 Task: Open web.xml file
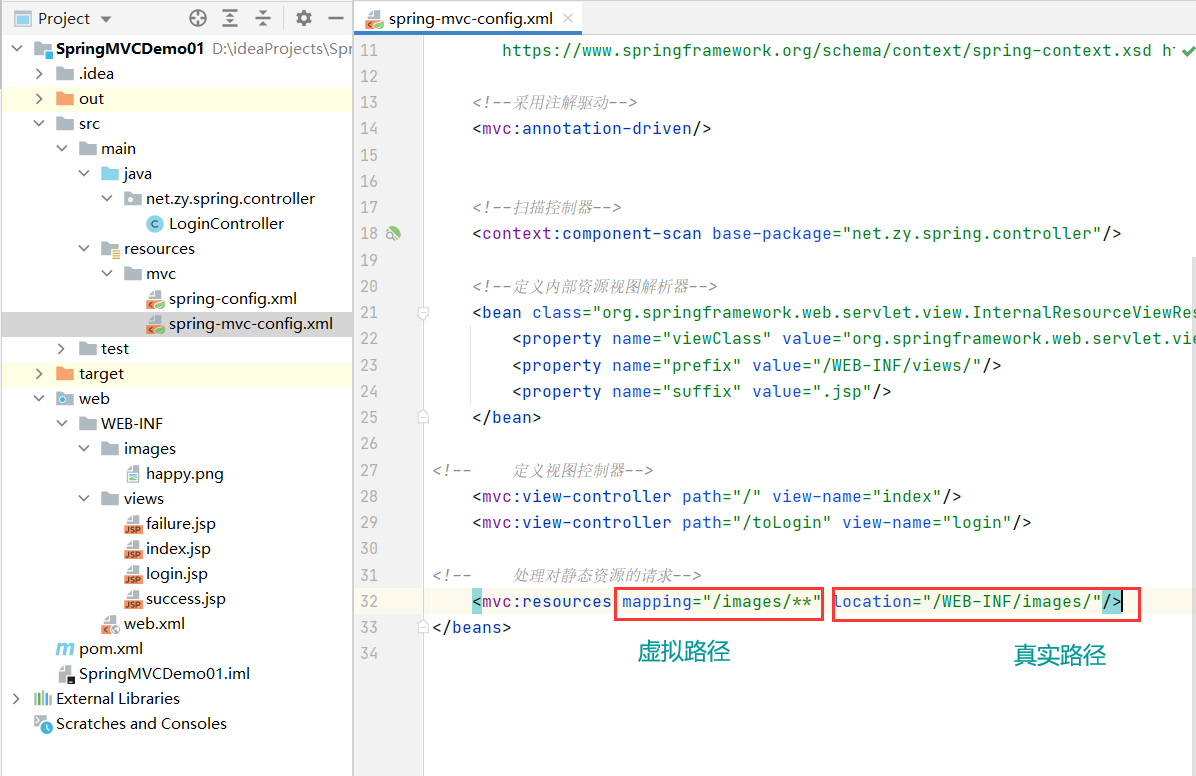(154, 623)
